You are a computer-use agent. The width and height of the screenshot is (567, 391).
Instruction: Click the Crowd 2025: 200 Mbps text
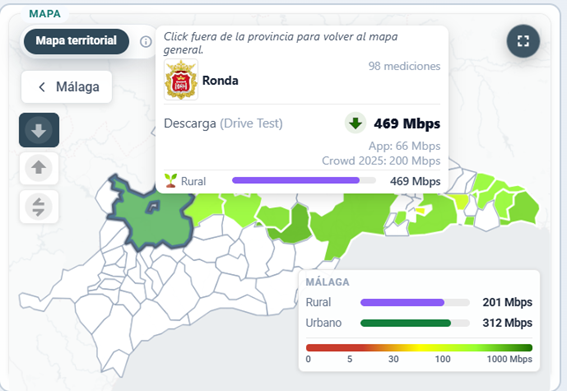(381, 161)
